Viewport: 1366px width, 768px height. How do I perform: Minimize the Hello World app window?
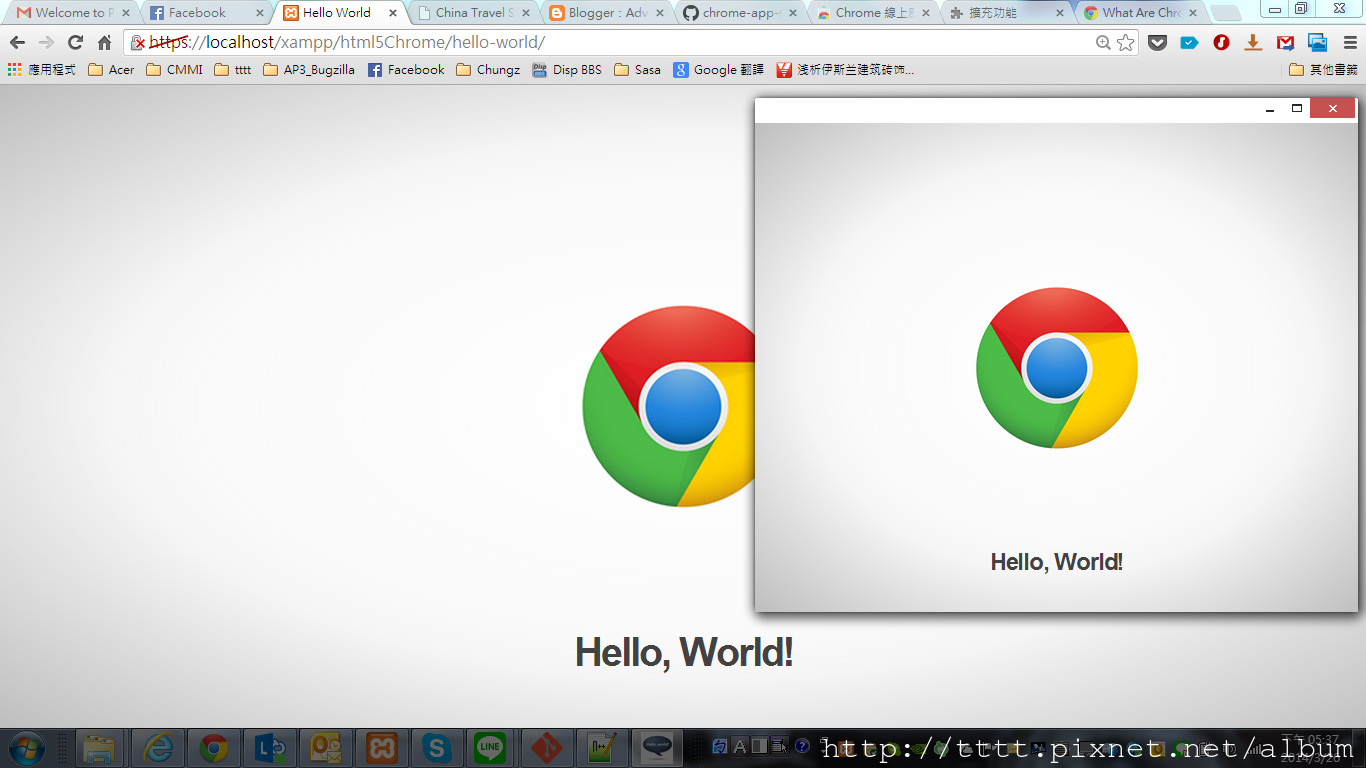[x=1270, y=109]
